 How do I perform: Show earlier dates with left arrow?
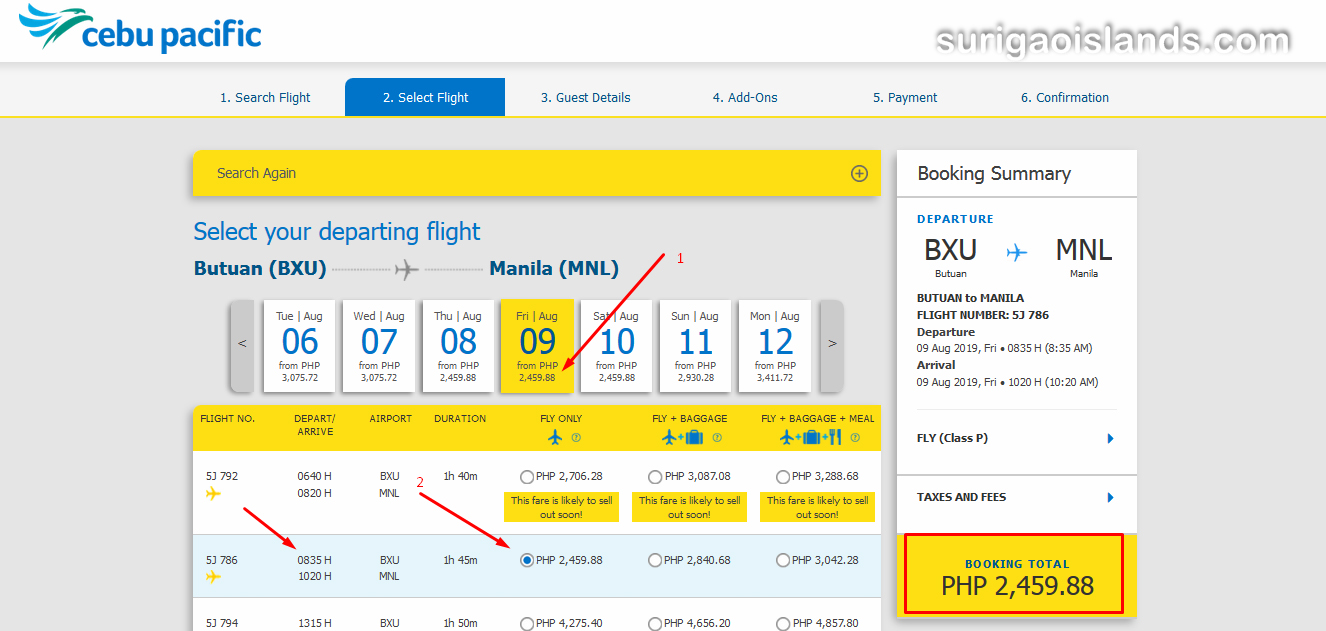(x=242, y=346)
